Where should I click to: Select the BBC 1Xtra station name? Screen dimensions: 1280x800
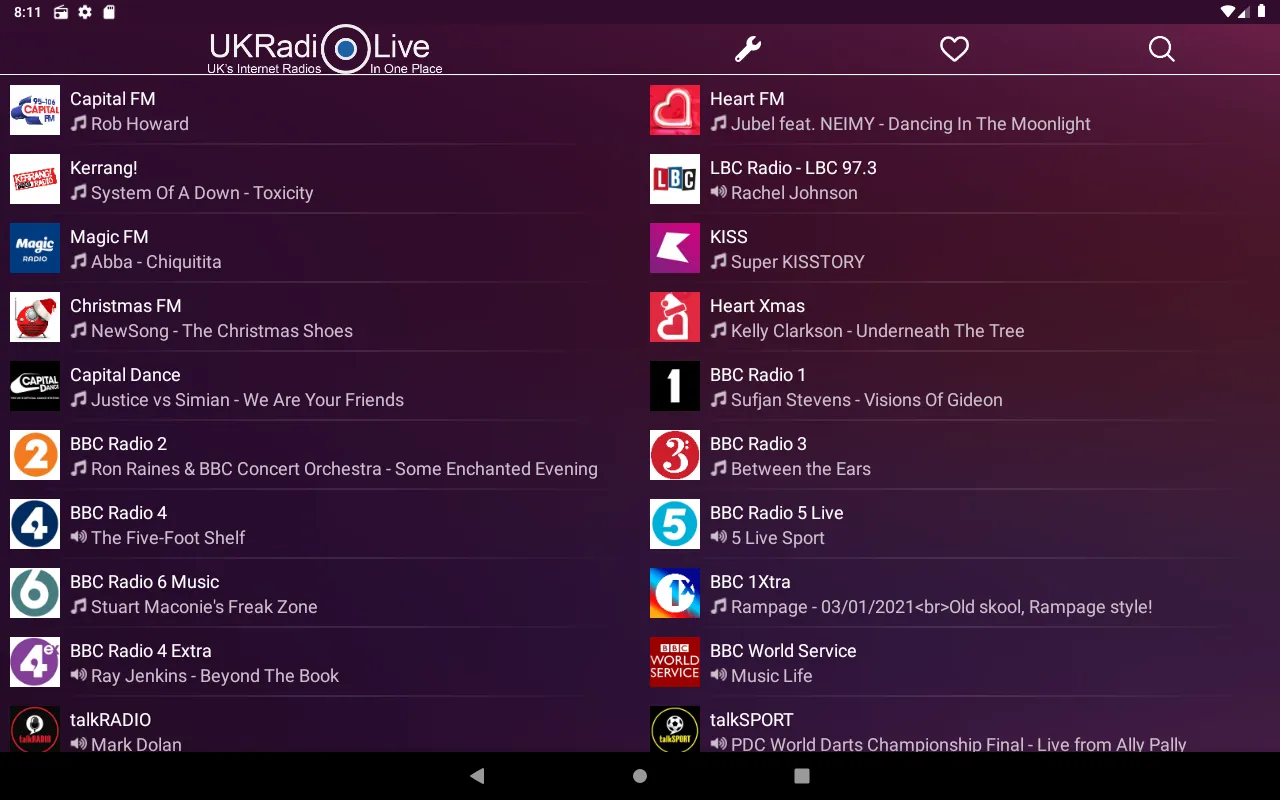click(x=750, y=582)
